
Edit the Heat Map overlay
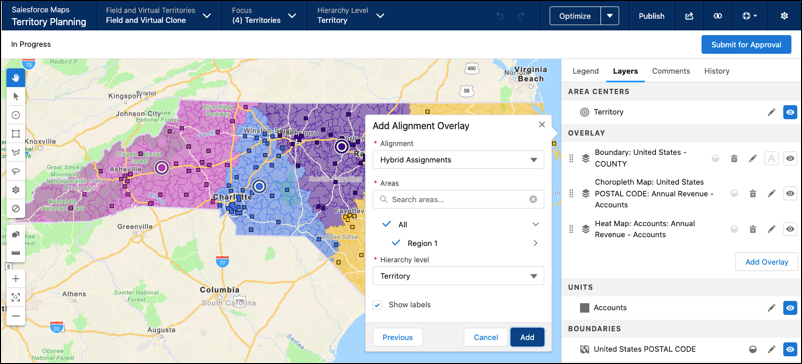click(771, 229)
